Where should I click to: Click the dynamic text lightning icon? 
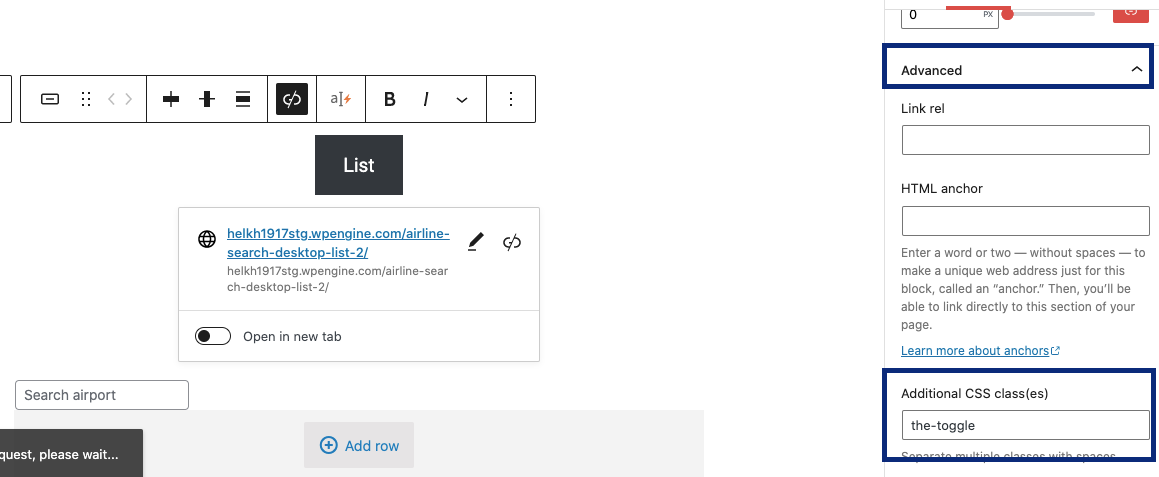(341, 99)
